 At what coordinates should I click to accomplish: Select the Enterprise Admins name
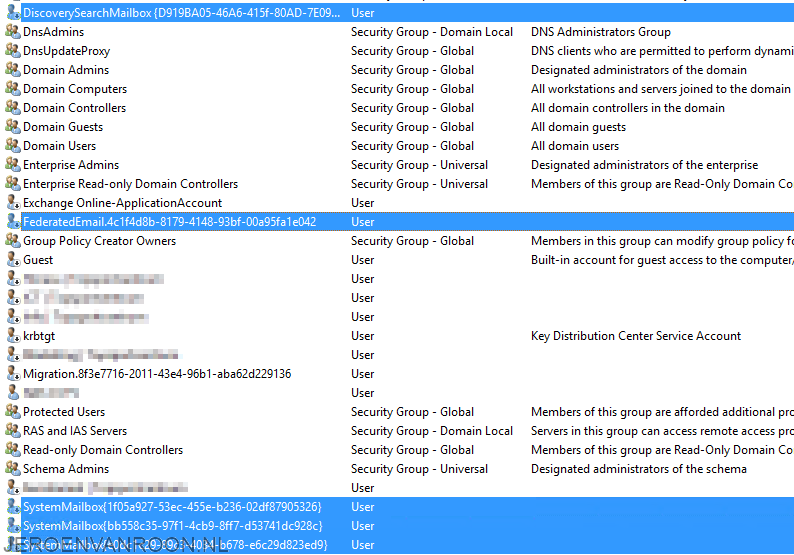tap(71, 165)
